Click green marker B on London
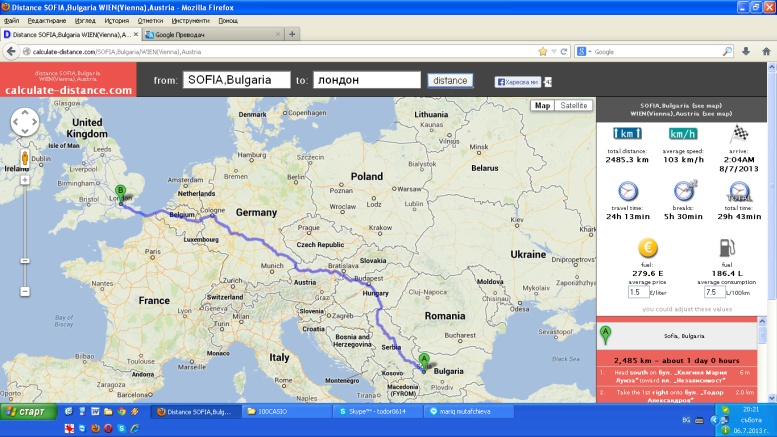 point(120,192)
